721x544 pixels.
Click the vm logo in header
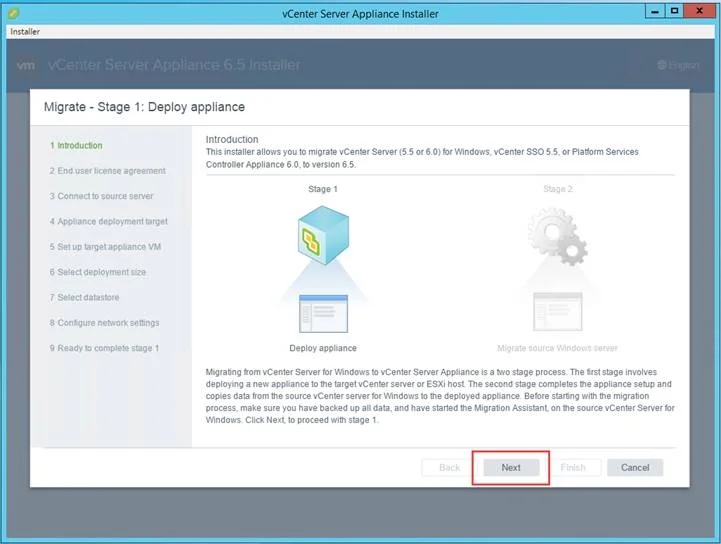tap(26, 65)
